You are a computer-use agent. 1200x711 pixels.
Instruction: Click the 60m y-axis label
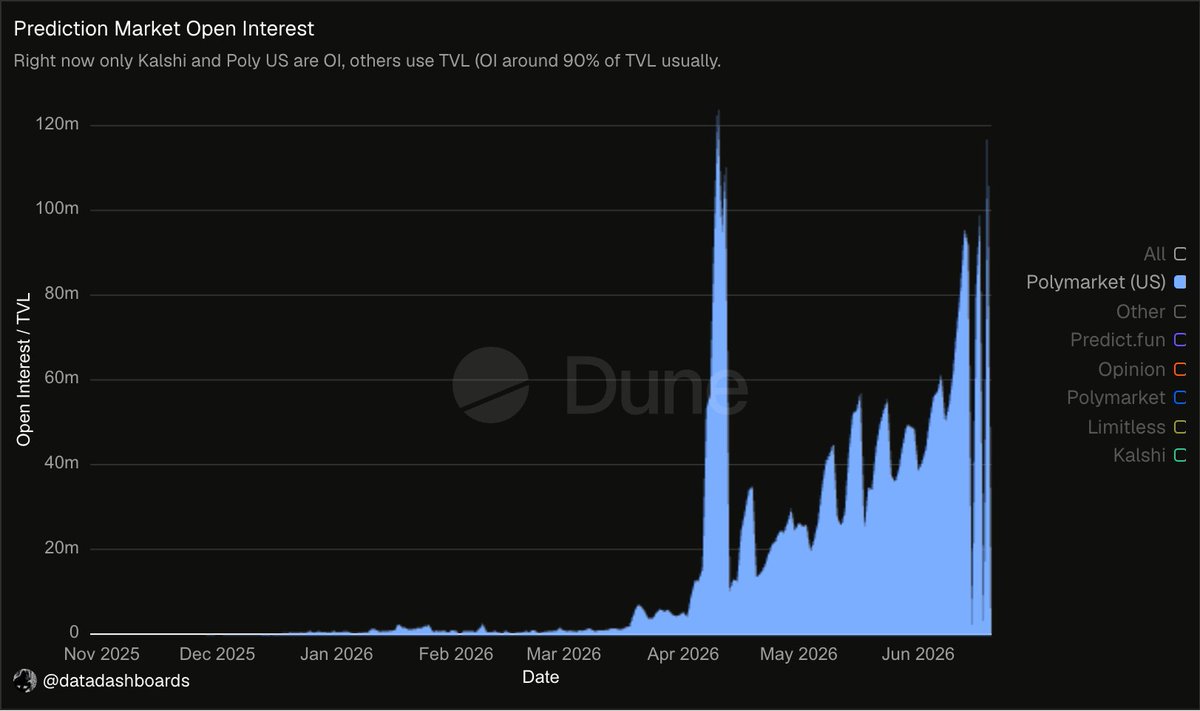click(x=61, y=379)
